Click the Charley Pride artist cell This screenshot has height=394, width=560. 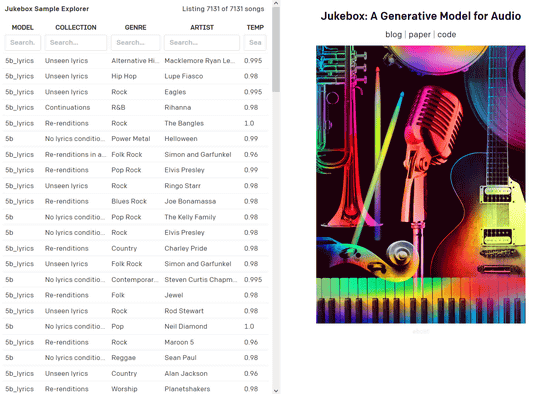click(x=186, y=249)
